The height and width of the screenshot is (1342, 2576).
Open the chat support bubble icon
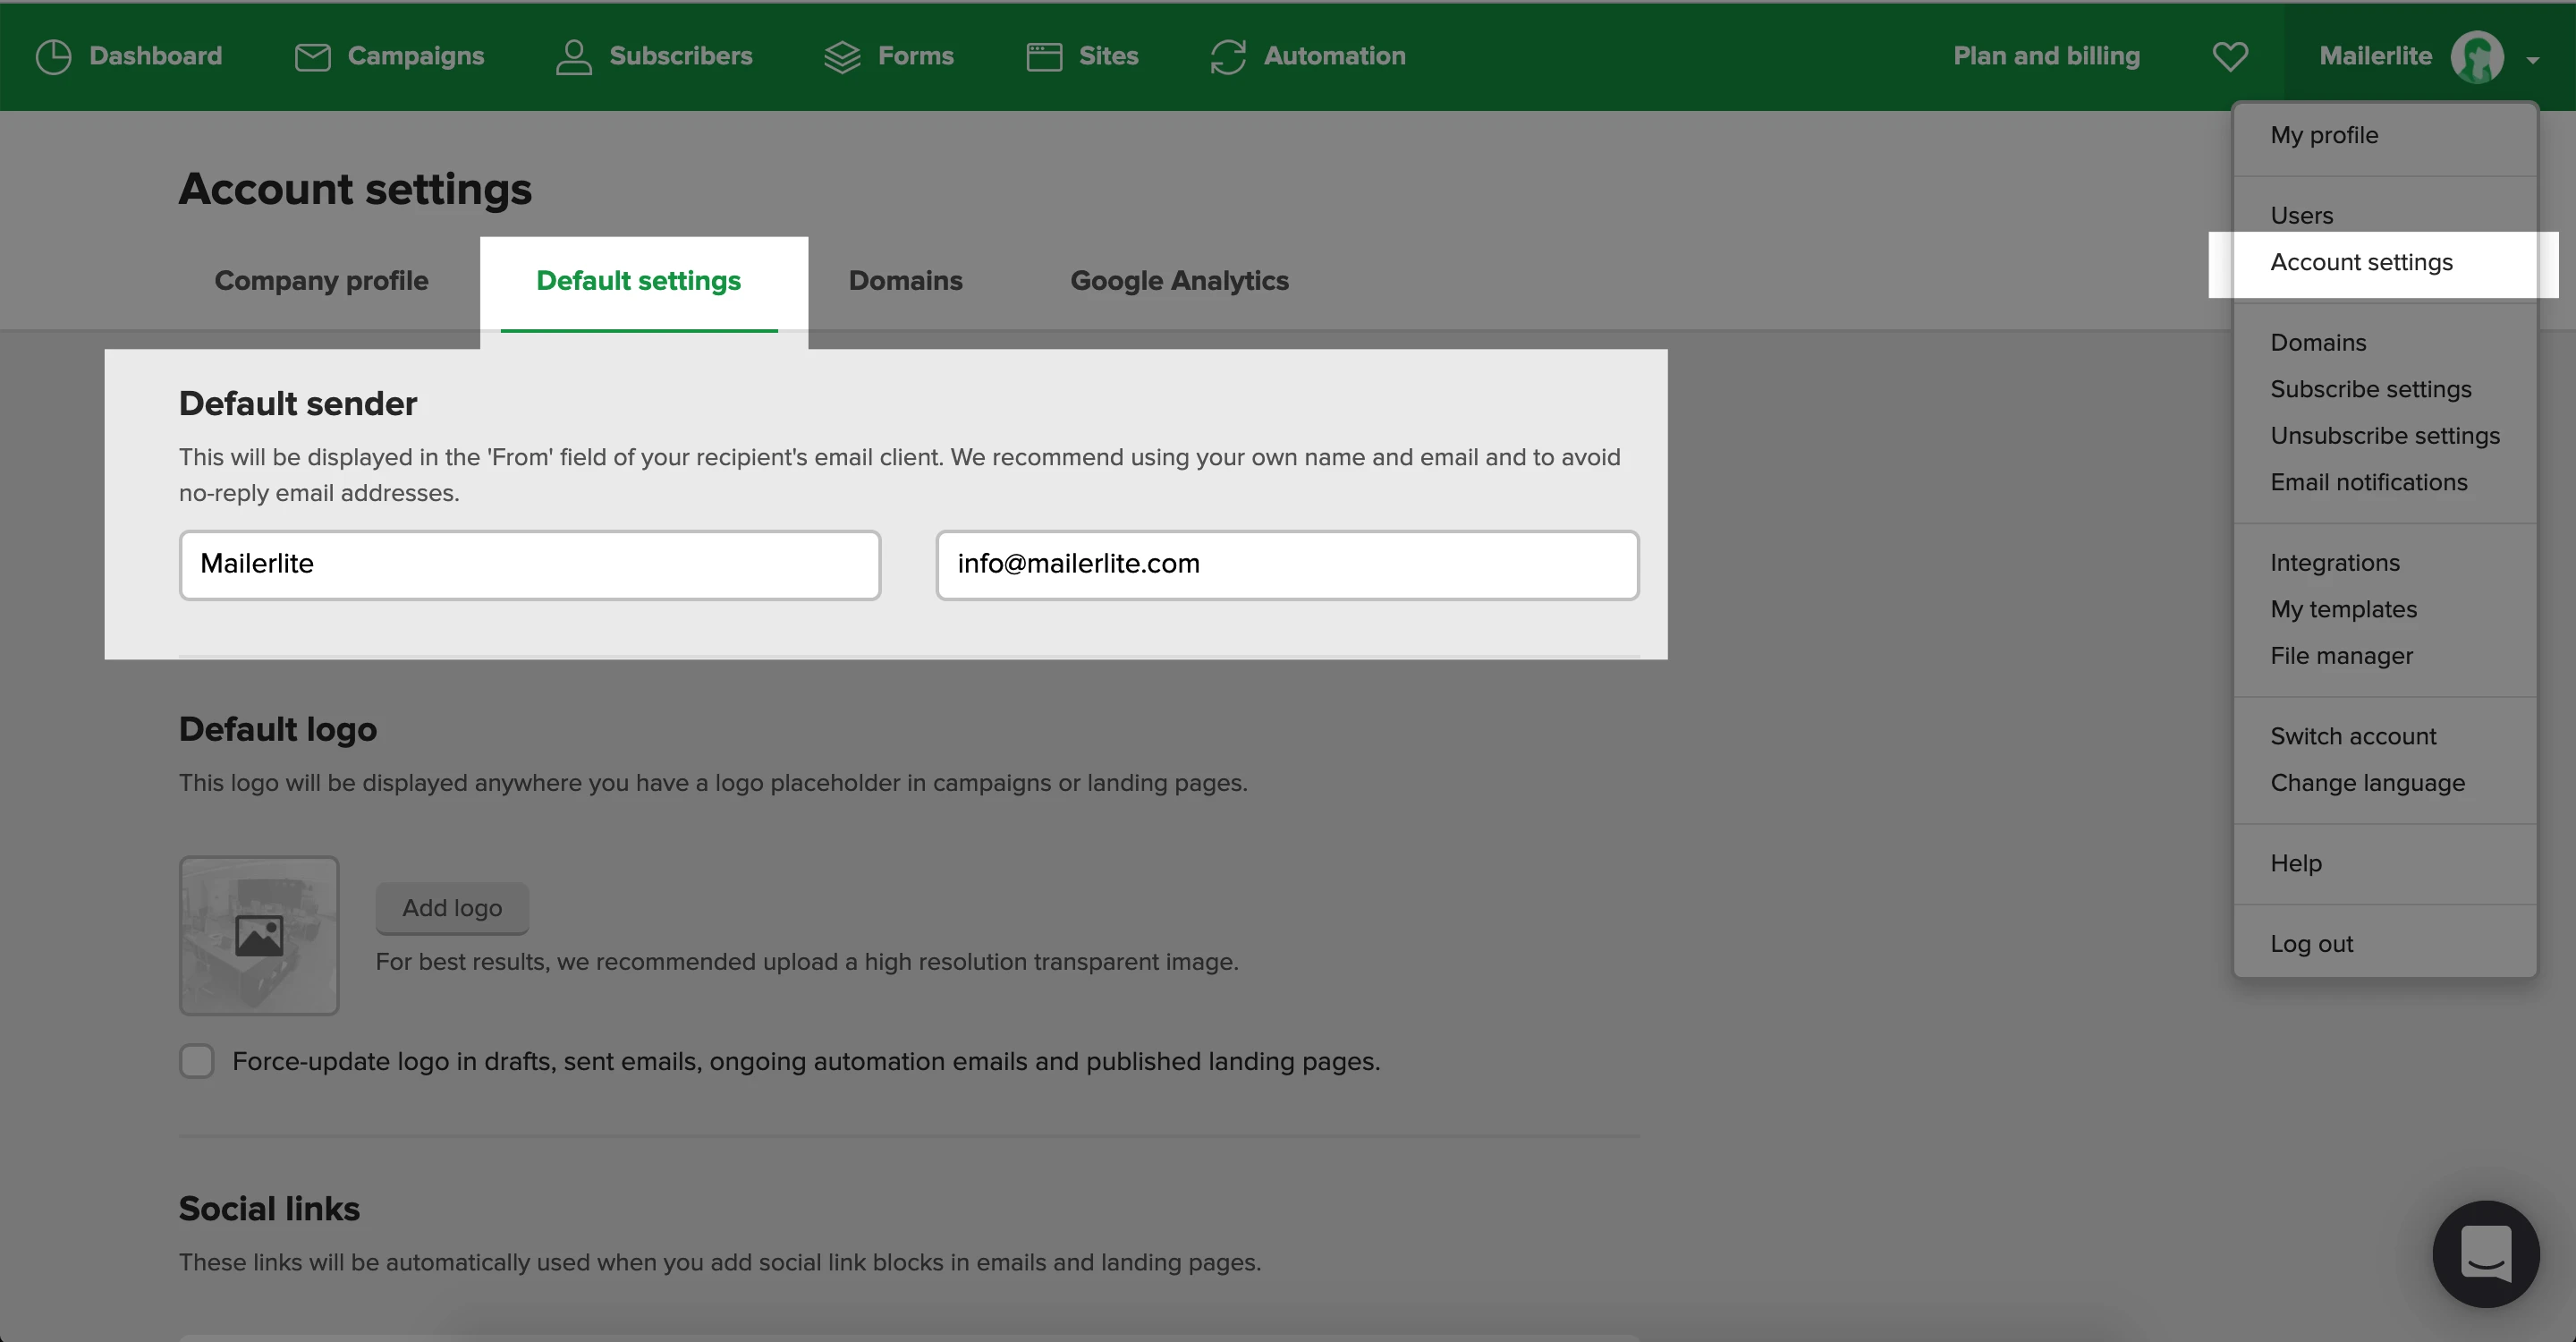(x=2485, y=1253)
